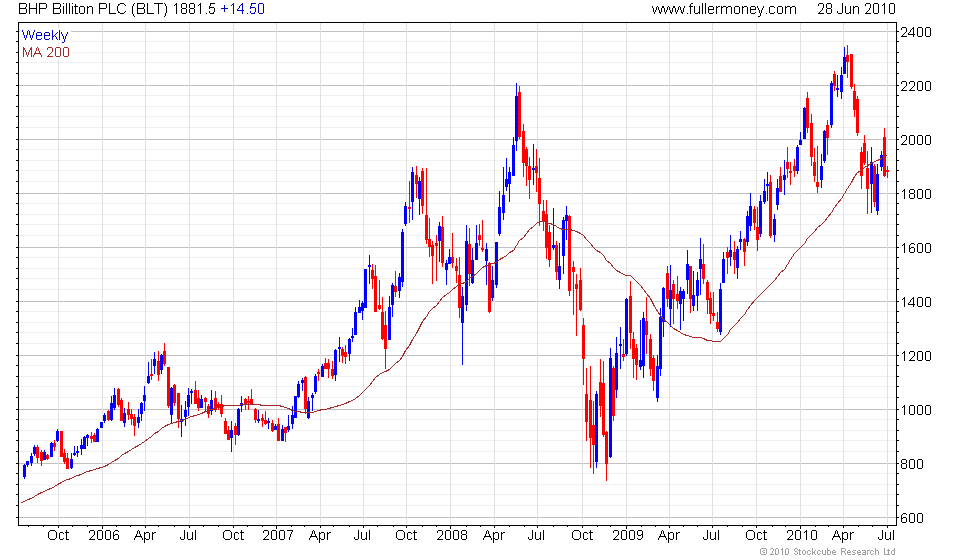Click the 1600 price axis label
The width and height of the screenshot is (980, 560).
916,248
